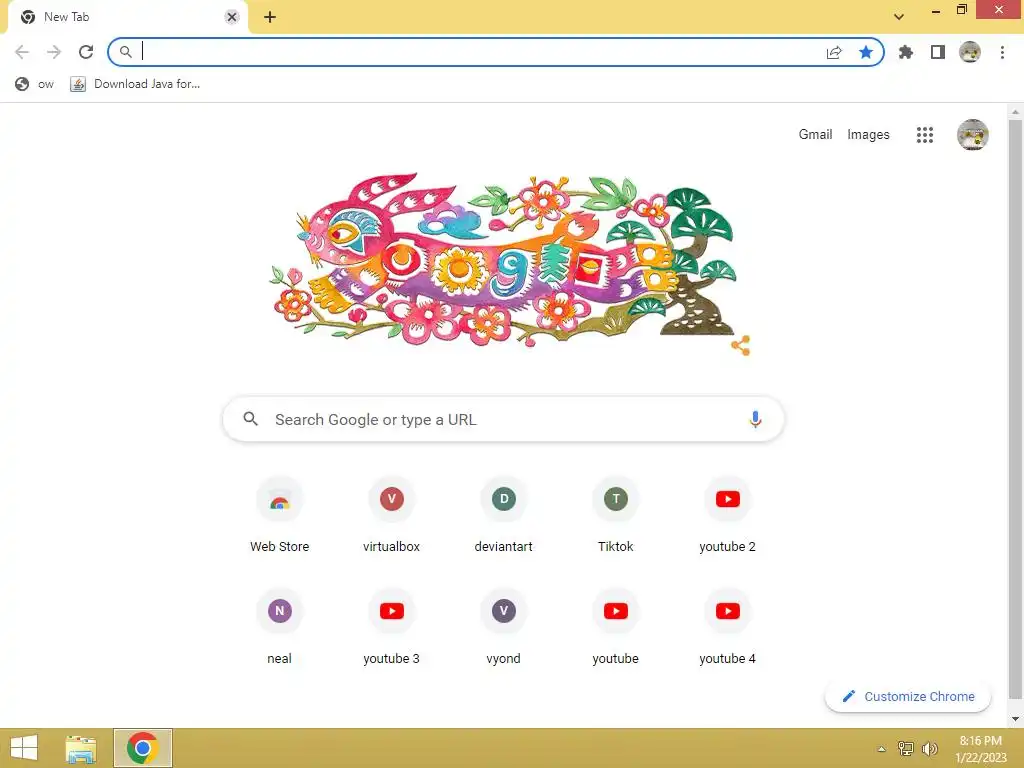Open the volume speaker tray icon
The width and height of the screenshot is (1024, 768).
coord(929,748)
